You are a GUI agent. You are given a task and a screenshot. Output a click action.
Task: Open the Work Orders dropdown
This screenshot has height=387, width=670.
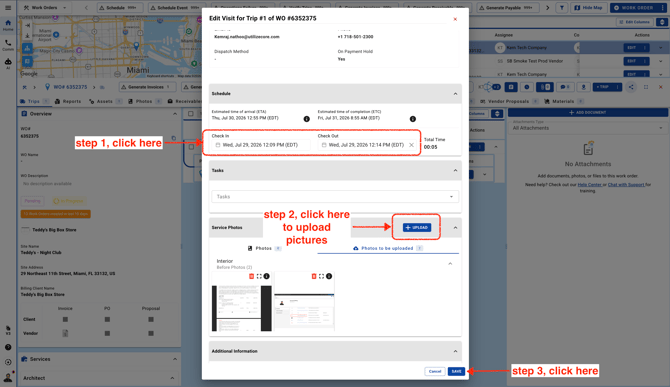tap(44, 8)
